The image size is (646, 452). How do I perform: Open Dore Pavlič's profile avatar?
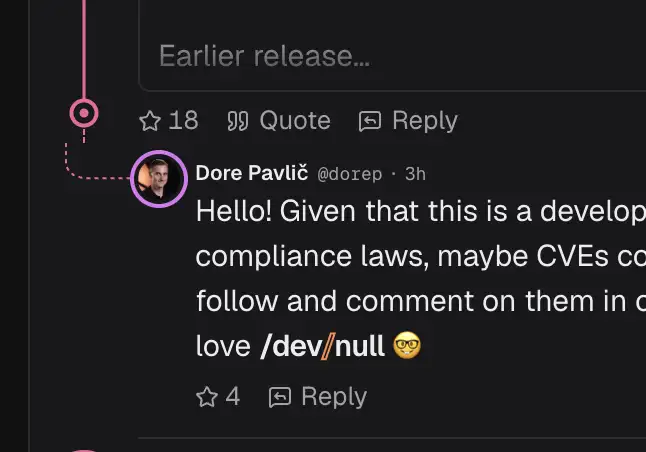tap(159, 179)
